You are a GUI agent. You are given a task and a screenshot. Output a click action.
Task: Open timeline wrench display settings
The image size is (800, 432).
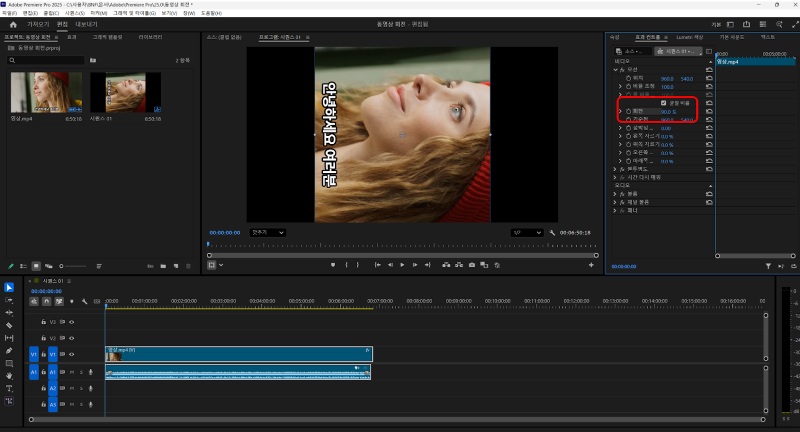[x=85, y=300]
